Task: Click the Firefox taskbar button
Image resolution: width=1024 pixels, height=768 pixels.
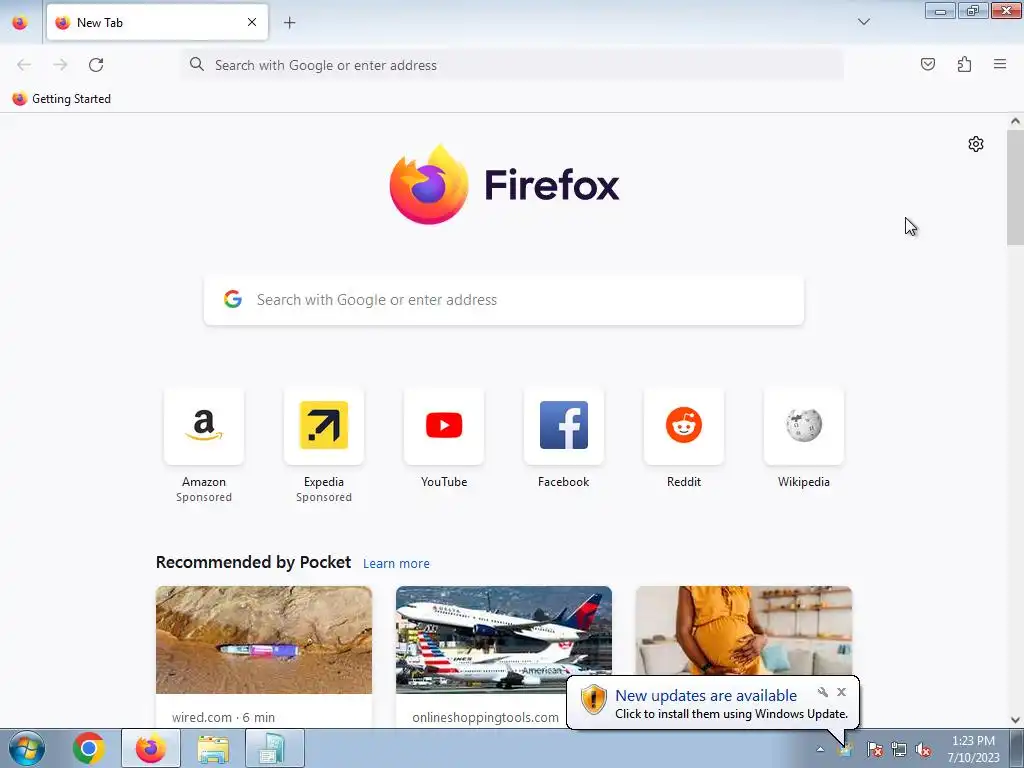Action: [150, 748]
